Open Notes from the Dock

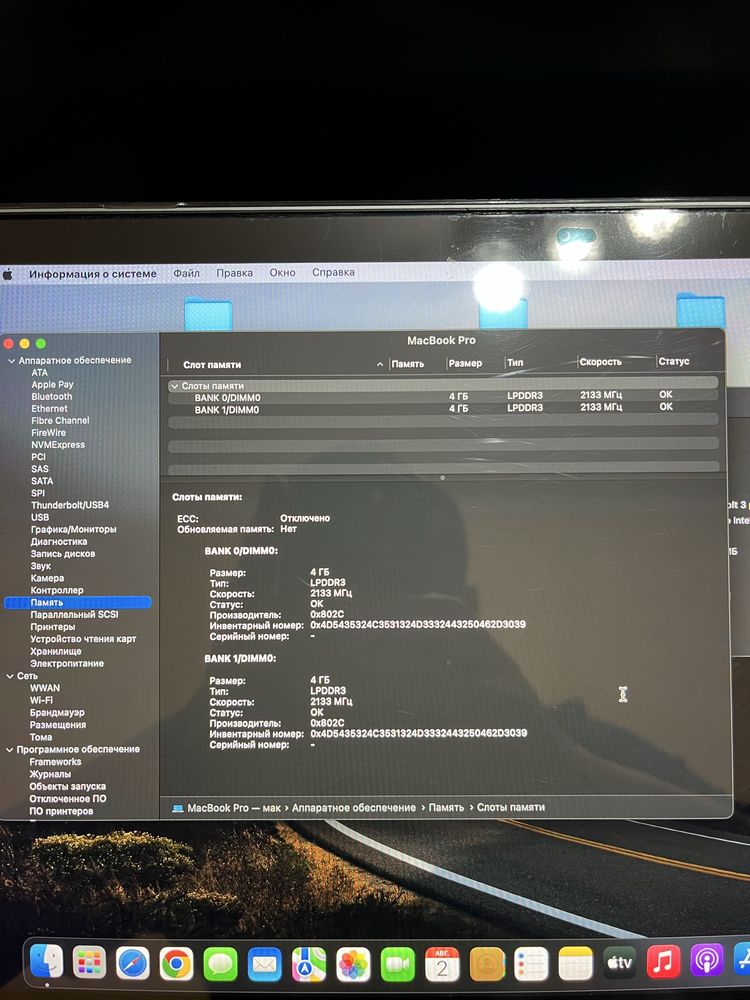(x=575, y=962)
